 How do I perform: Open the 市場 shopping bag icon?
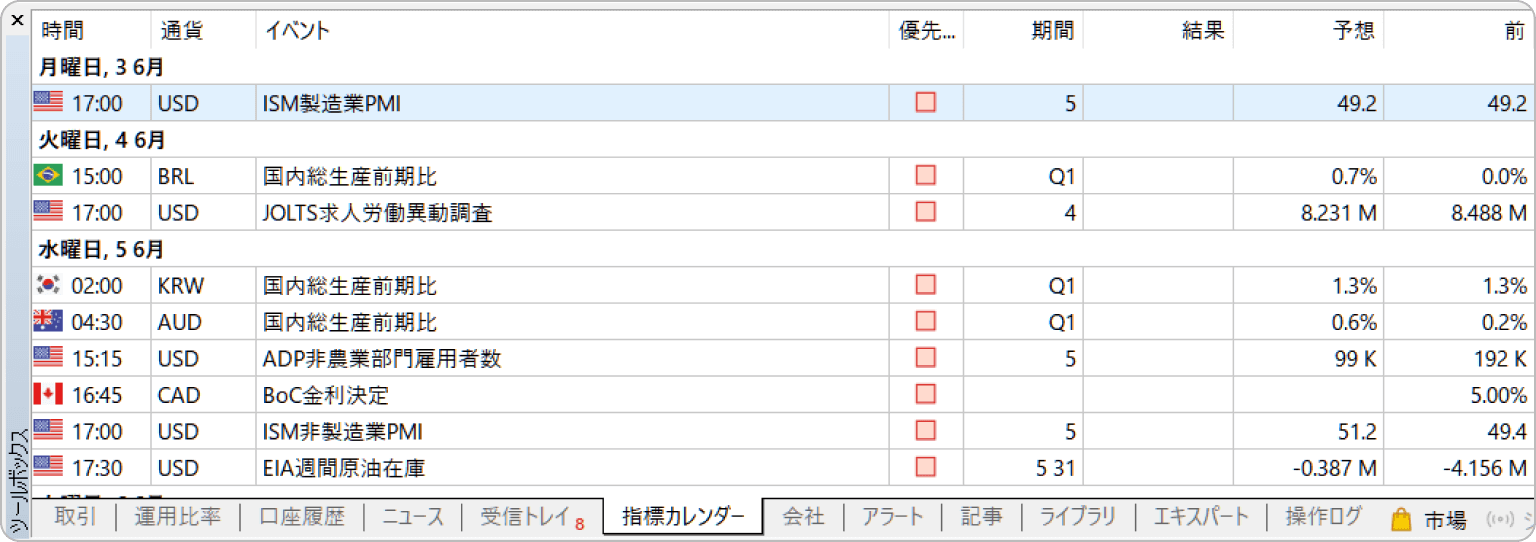click(1401, 518)
